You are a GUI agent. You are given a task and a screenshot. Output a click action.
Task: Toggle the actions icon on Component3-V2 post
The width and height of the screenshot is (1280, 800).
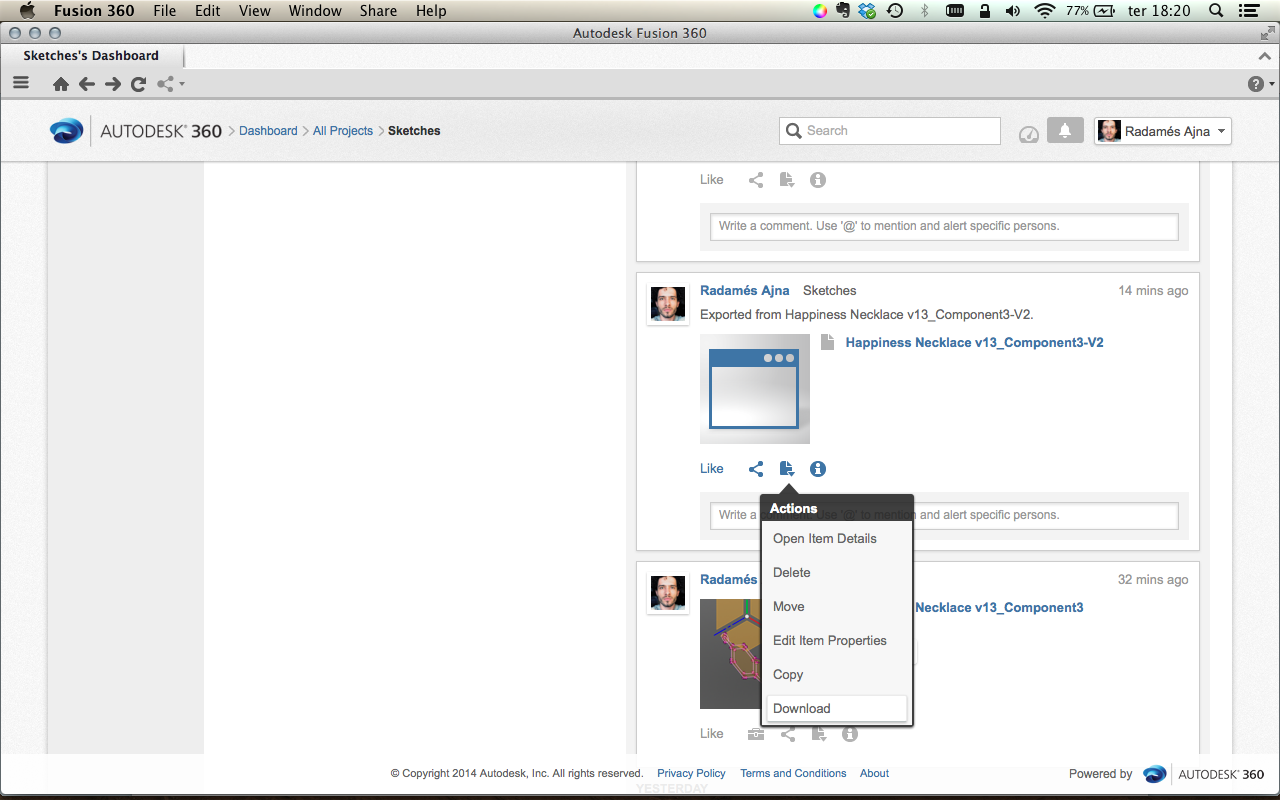click(x=787, y=468)
